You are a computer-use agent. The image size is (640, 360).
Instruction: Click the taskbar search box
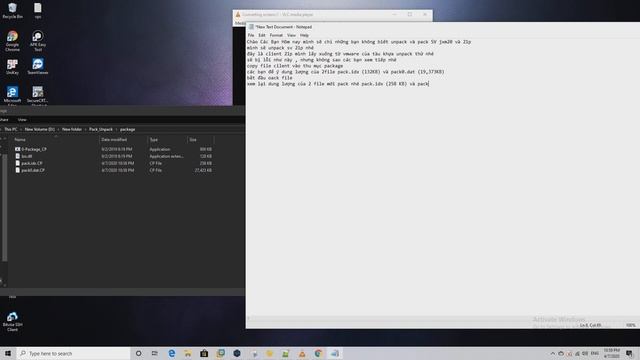coord(73,353)
